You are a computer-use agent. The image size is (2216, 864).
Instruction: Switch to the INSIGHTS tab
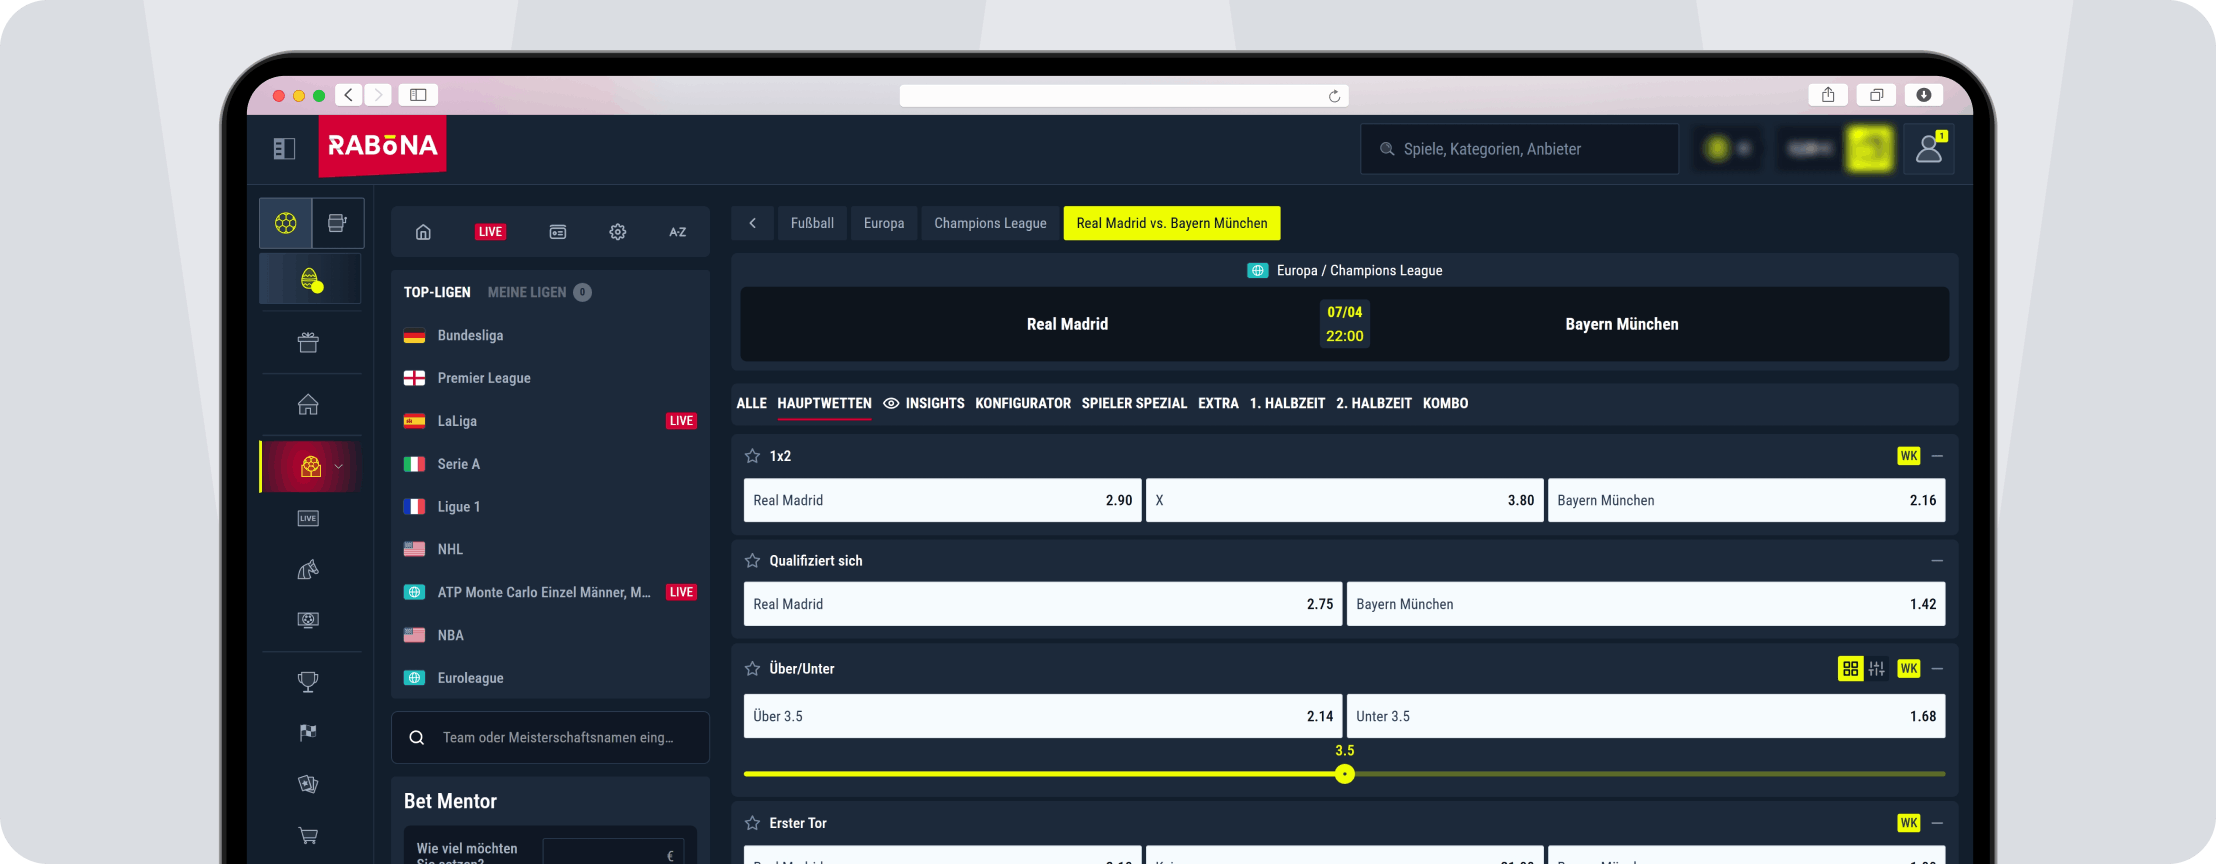pos(923,404)
